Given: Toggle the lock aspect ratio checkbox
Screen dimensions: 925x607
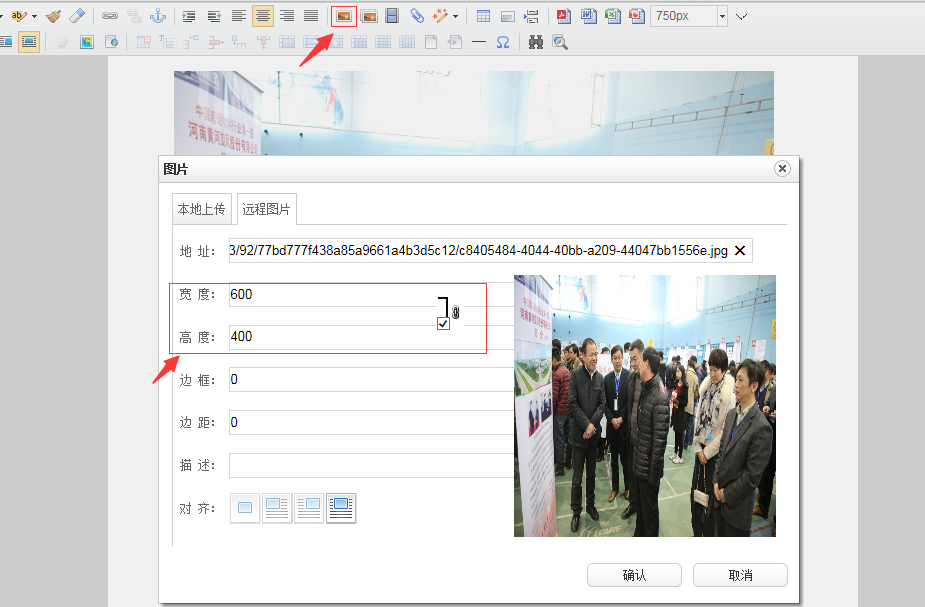Looking at the screenshot, I should 443,323.
